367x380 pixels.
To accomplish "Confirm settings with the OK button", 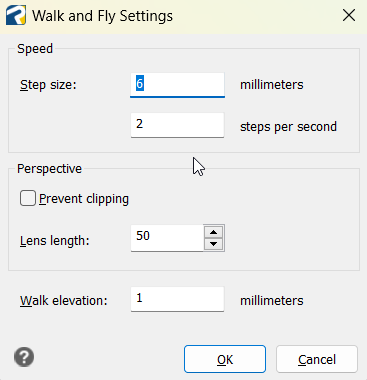I will 225,359.
